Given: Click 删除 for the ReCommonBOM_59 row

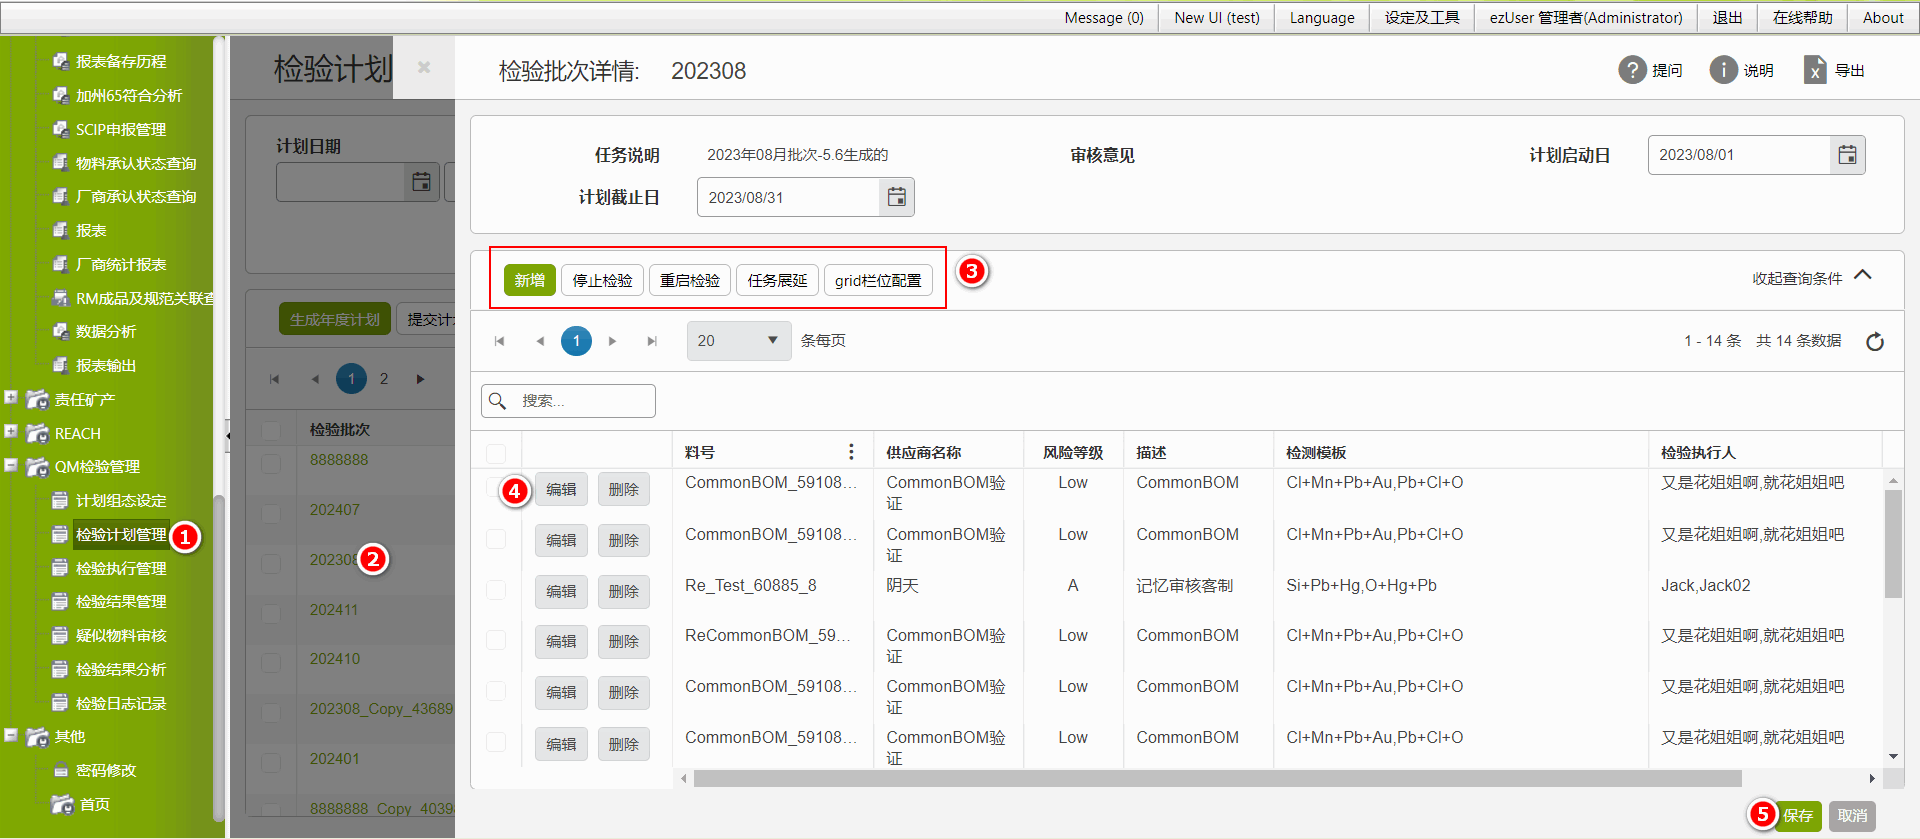Looking at the screenshot, I should [624, 641].
